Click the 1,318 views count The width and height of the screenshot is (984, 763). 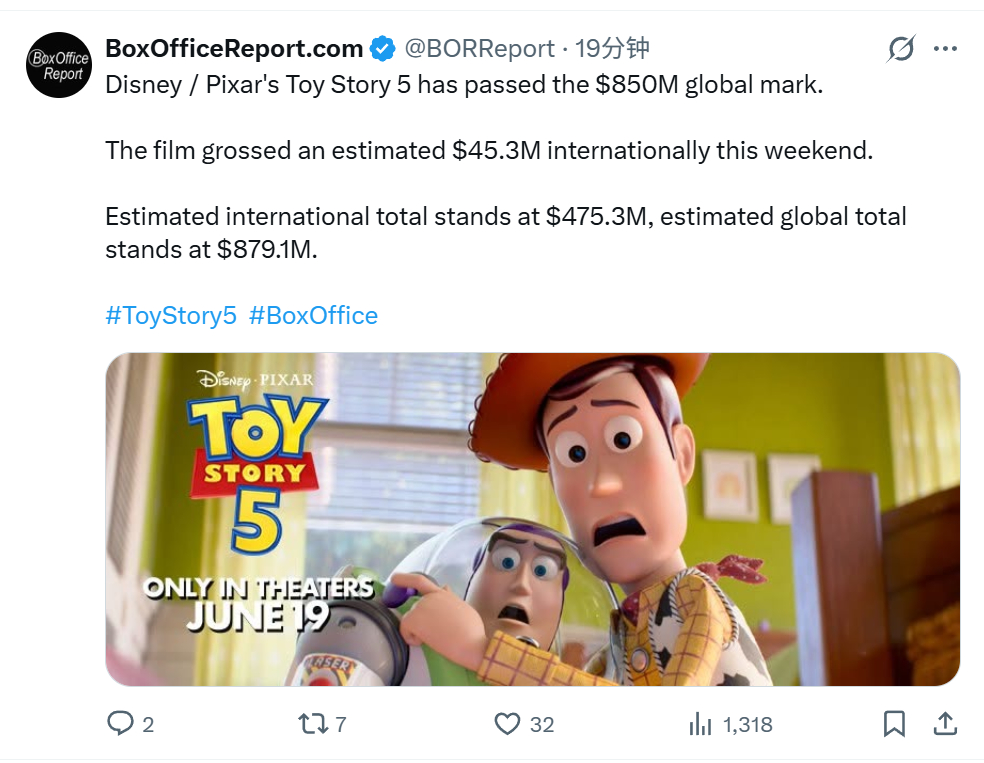point(747,725)
